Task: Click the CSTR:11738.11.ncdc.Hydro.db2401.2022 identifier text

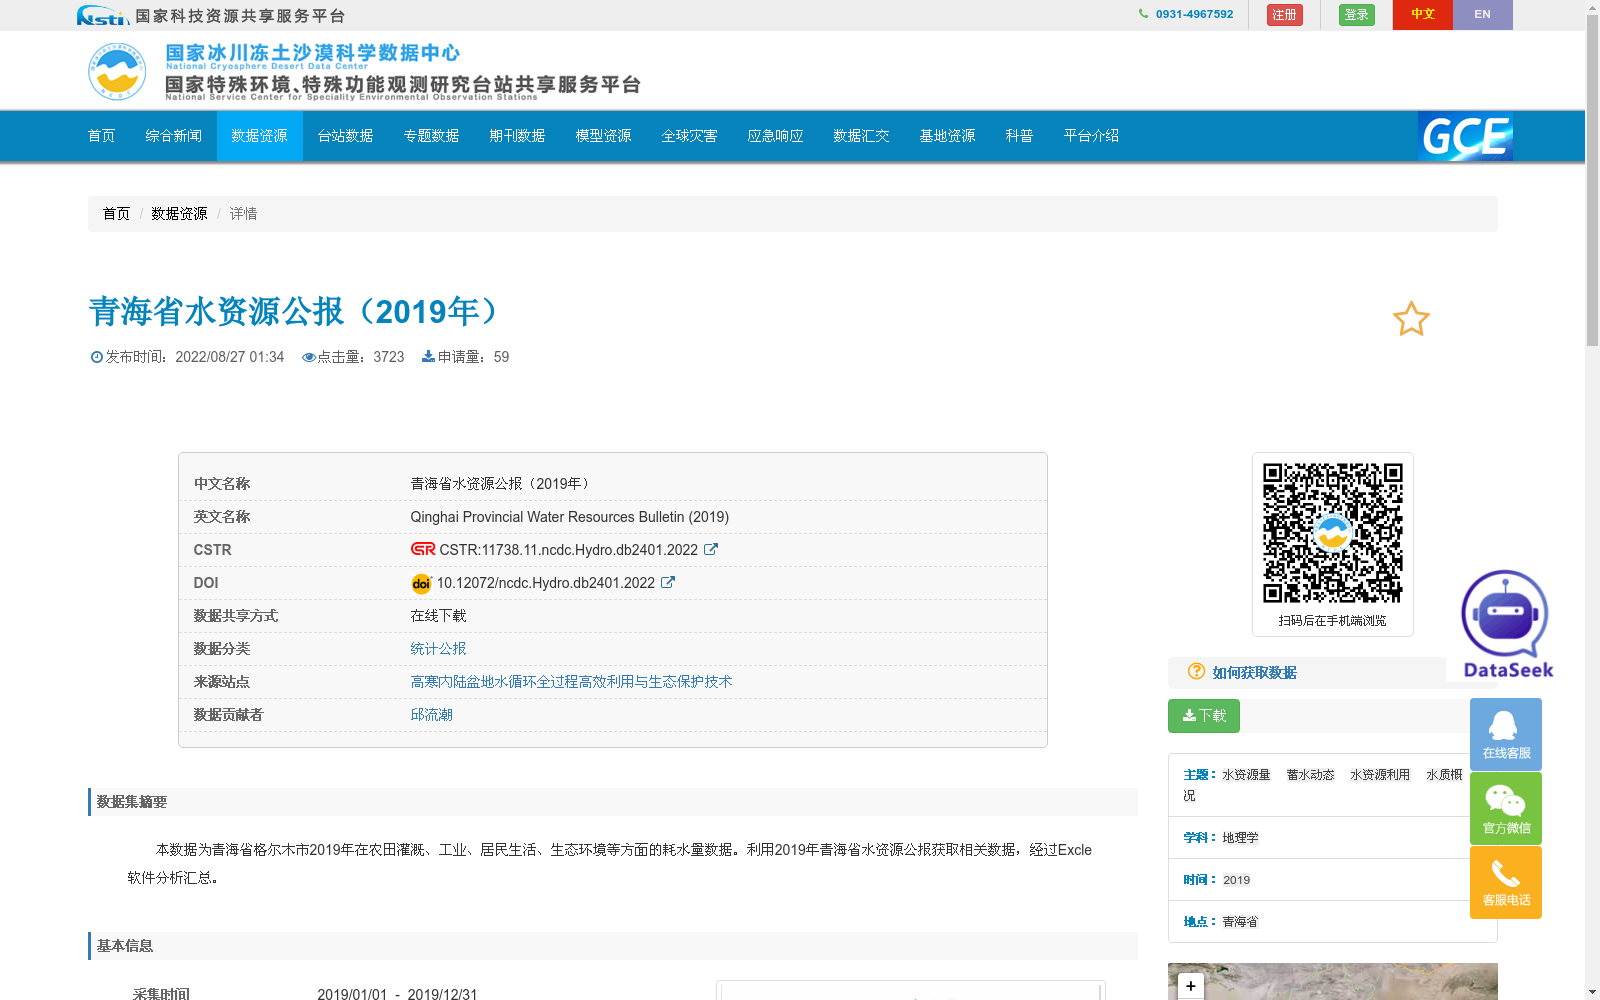Action: [569, 549]
